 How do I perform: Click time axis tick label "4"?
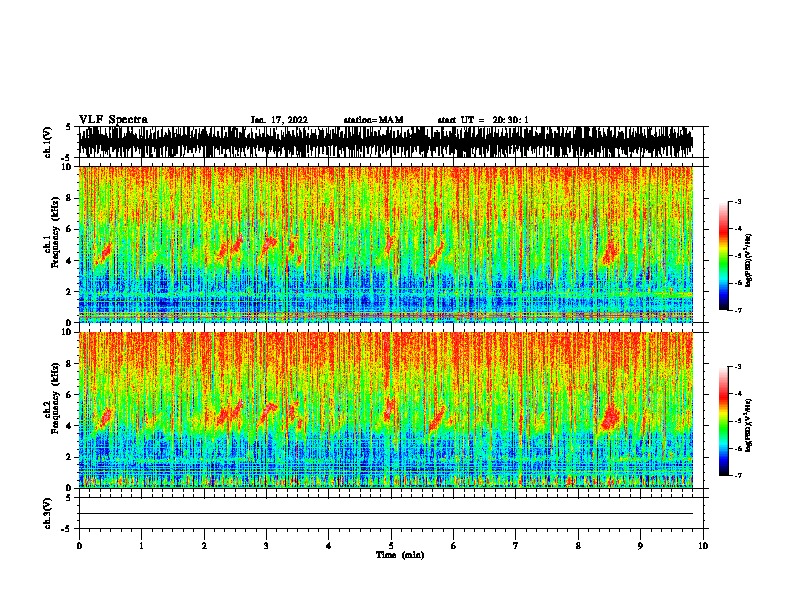click(329, 546)
